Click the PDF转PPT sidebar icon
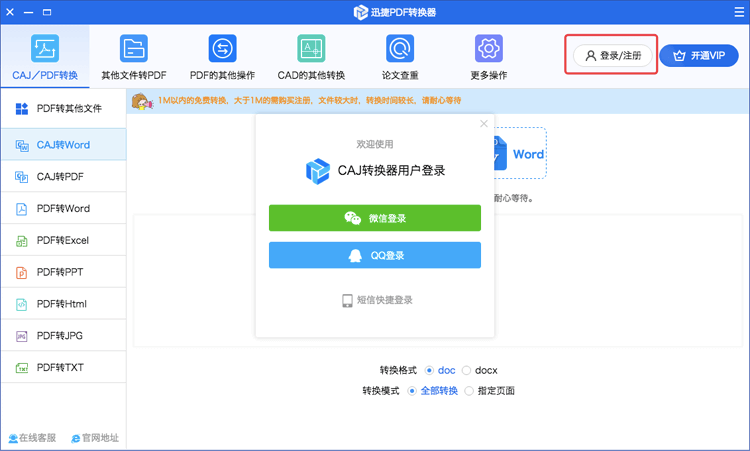Screen dimensions: 750x451 coord(22,273)
